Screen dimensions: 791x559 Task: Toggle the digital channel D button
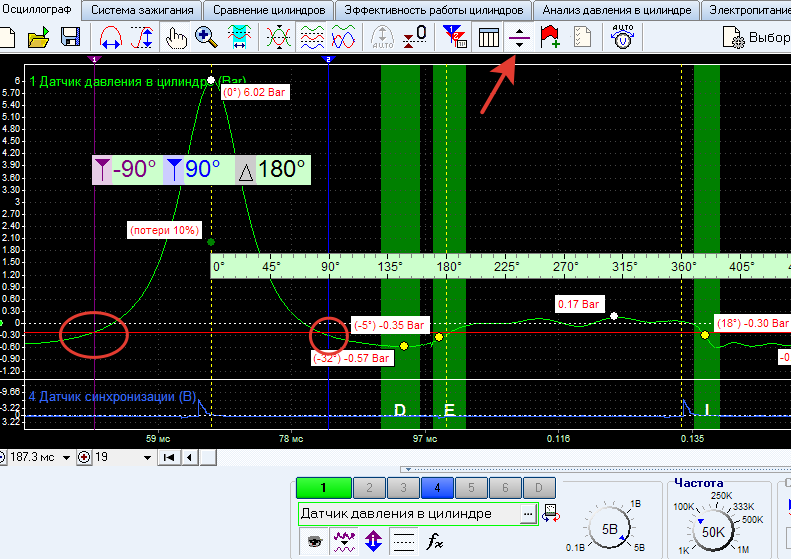(x=538, y=488)
